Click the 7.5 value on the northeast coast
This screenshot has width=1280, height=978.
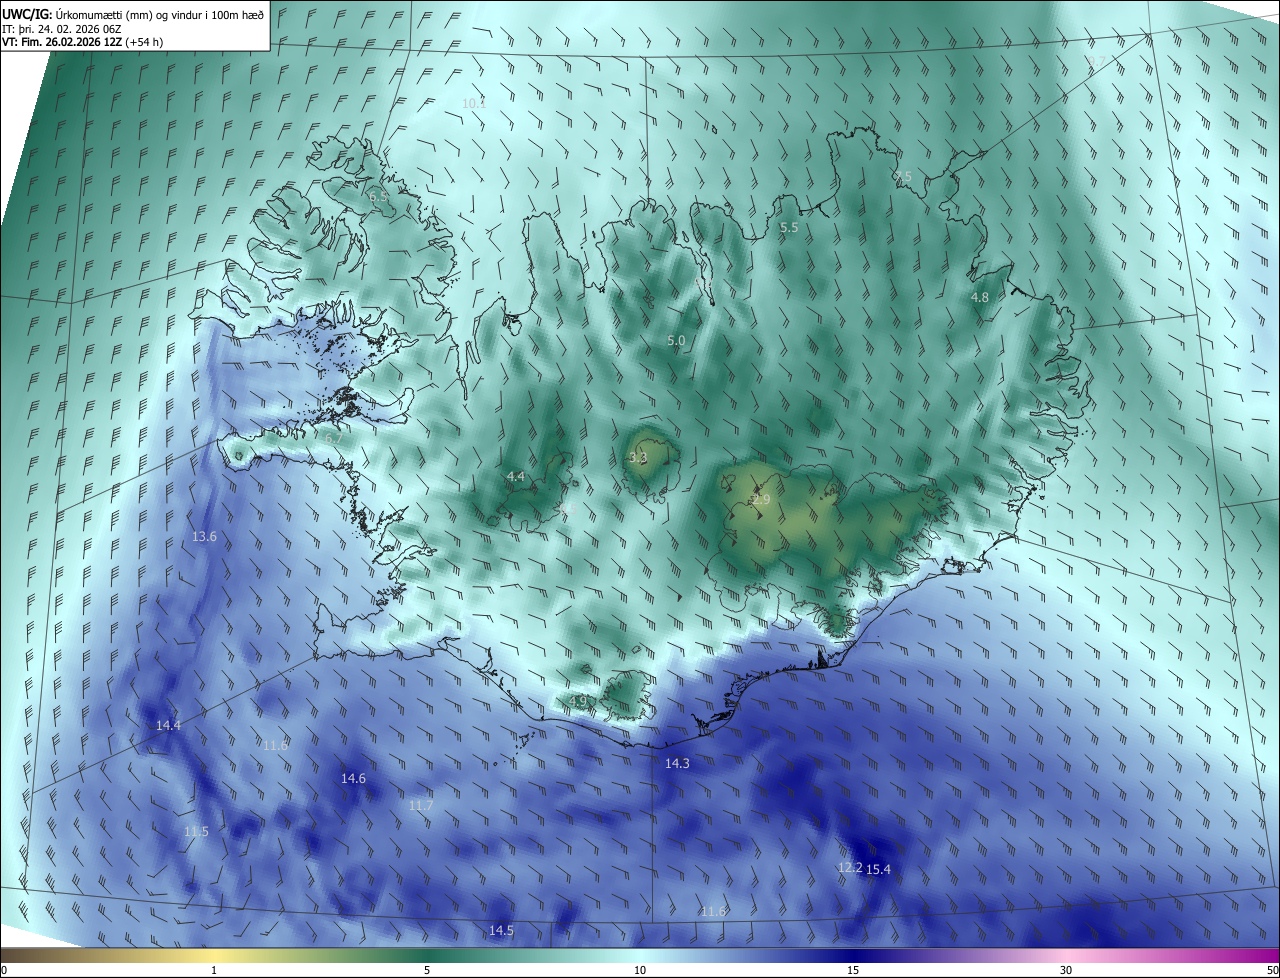902,176
